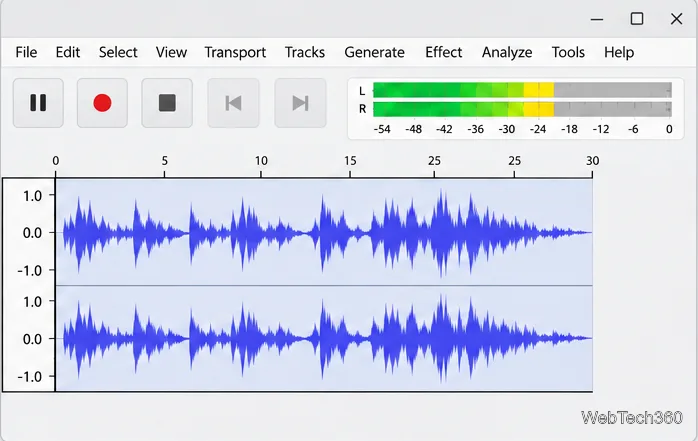Screen dimensions: 698x441
Task: Click the 15 mark on timeline ruler
Action: point(350,161)
